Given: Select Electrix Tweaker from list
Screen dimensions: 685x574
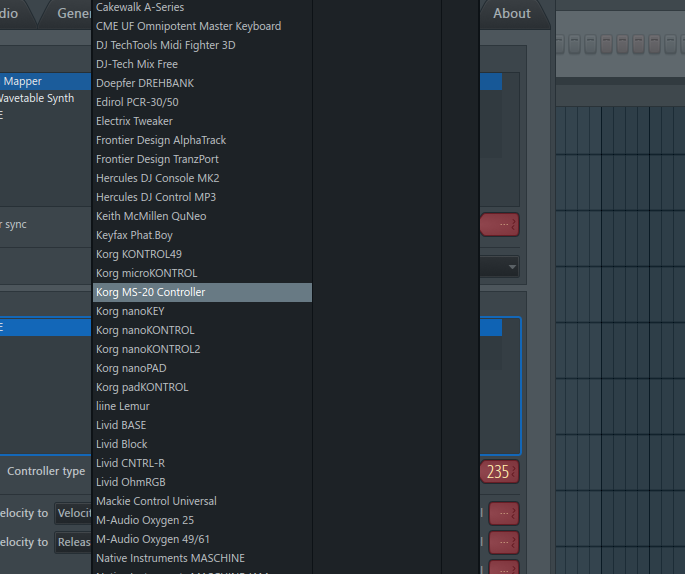Looking at the screenshot, I should [x=202, y=121].
